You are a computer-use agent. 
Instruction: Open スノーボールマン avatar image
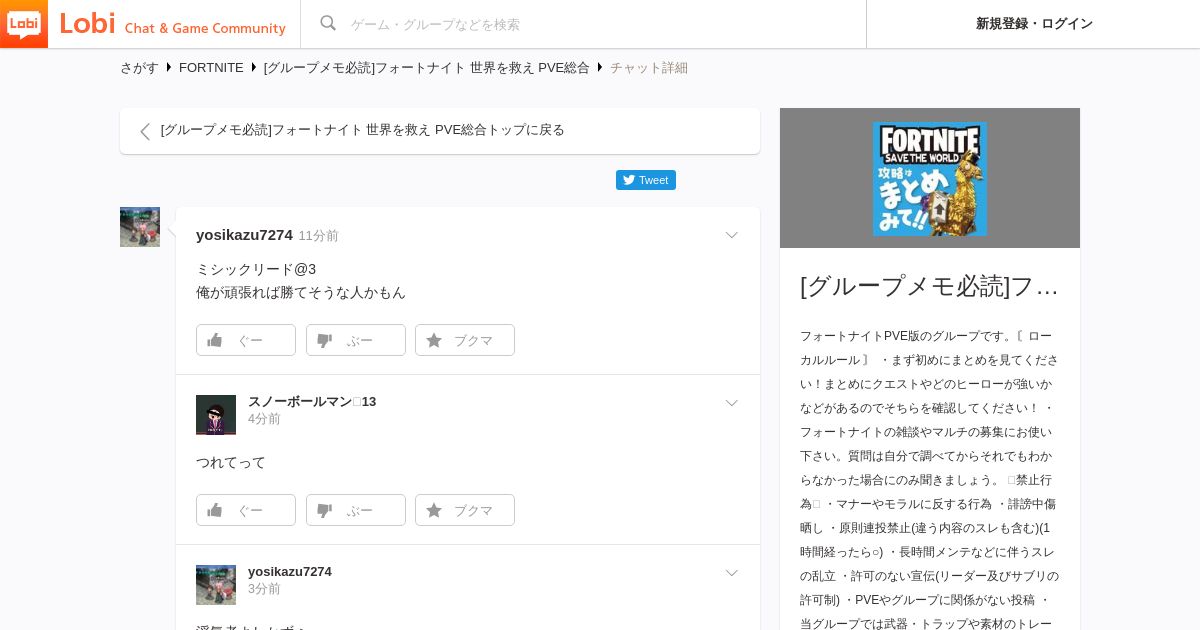click(216, 415)
